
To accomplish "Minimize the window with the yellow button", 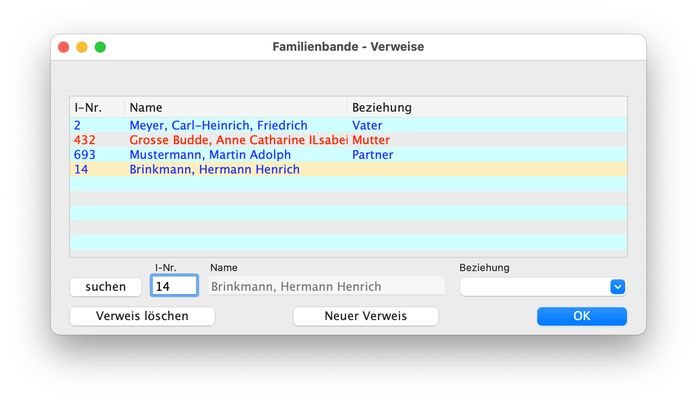I will 82,47.
